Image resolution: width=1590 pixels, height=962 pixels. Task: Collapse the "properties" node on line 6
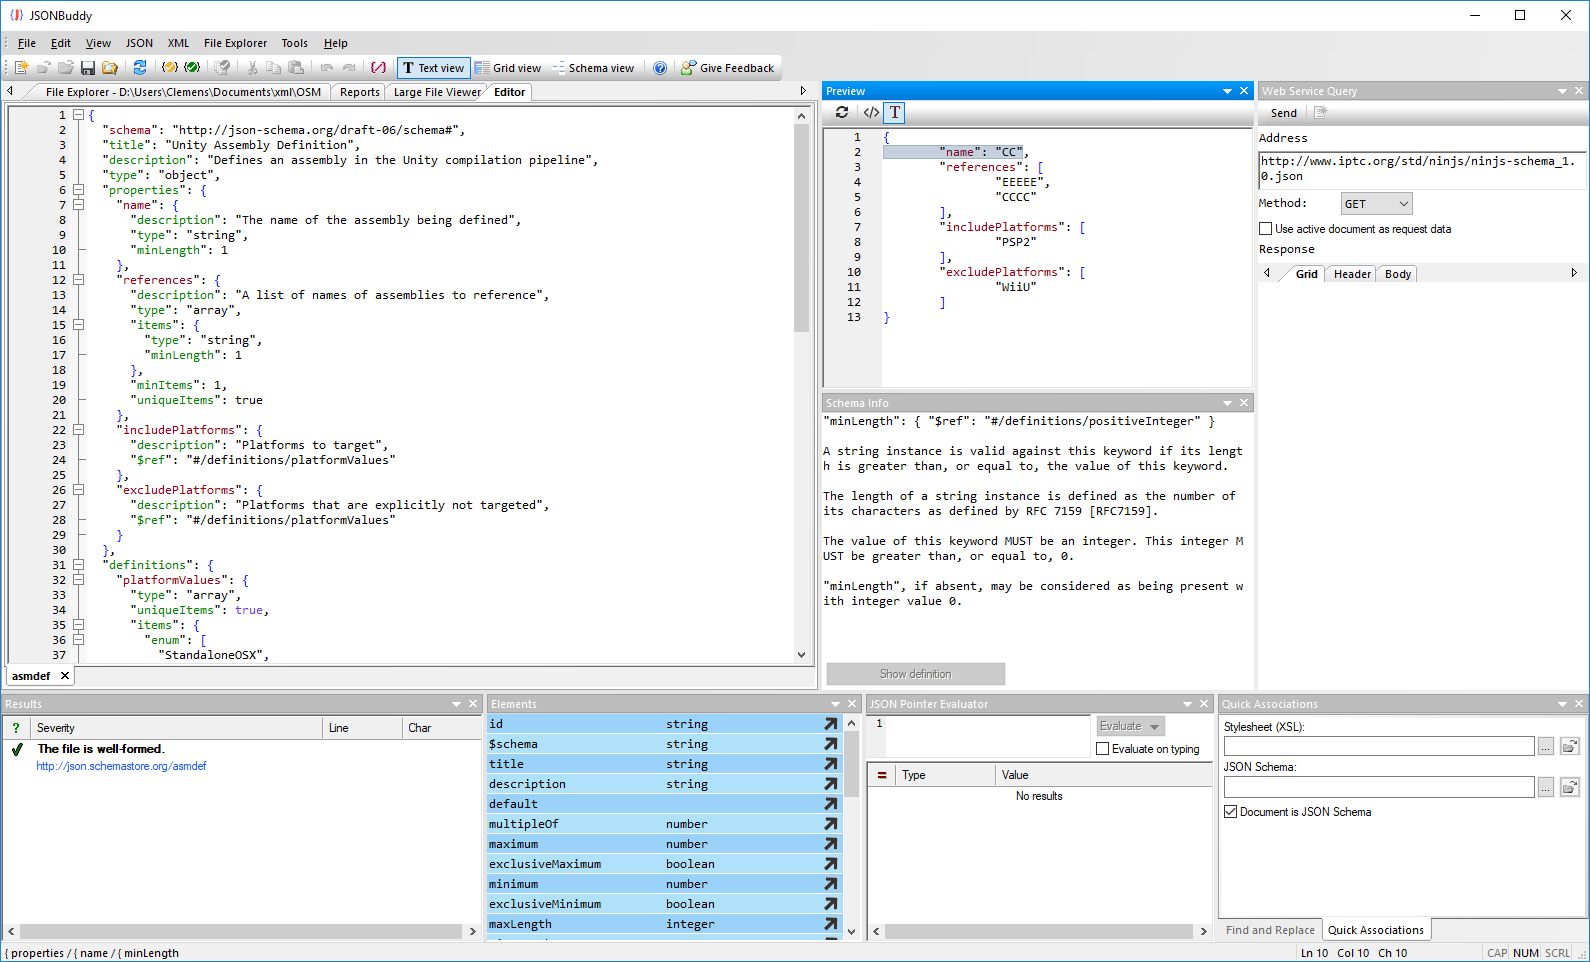click(x=78, y=190)
